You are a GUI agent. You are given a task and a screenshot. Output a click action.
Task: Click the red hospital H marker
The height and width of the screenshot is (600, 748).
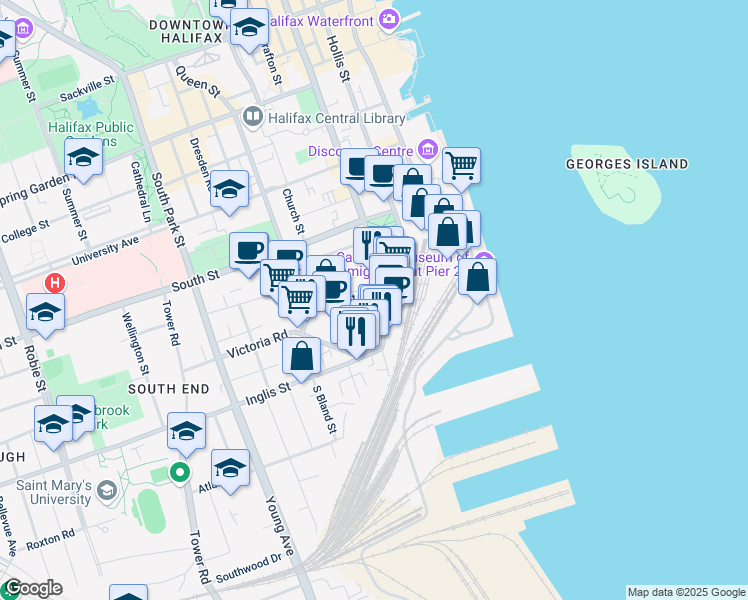tap(55, 282)
